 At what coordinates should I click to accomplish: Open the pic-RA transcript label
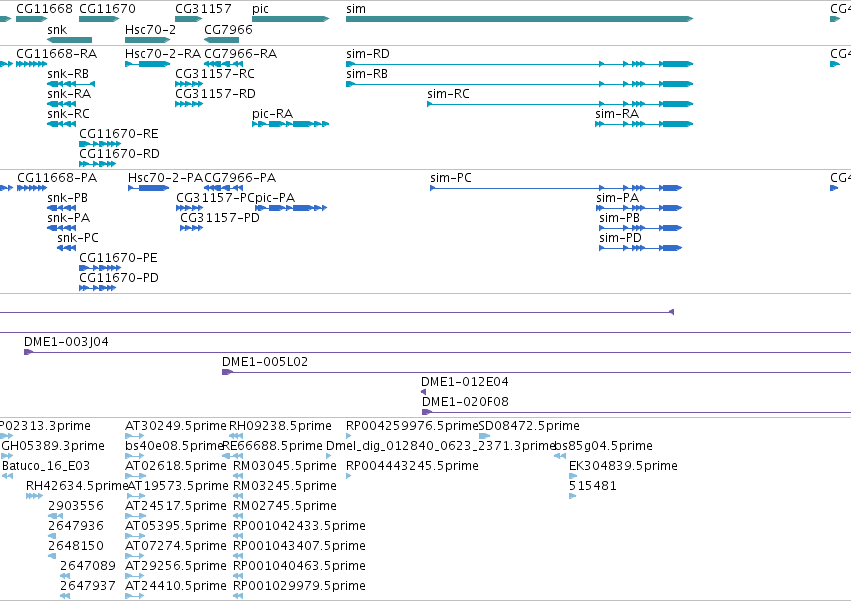(x=272, y=114)
